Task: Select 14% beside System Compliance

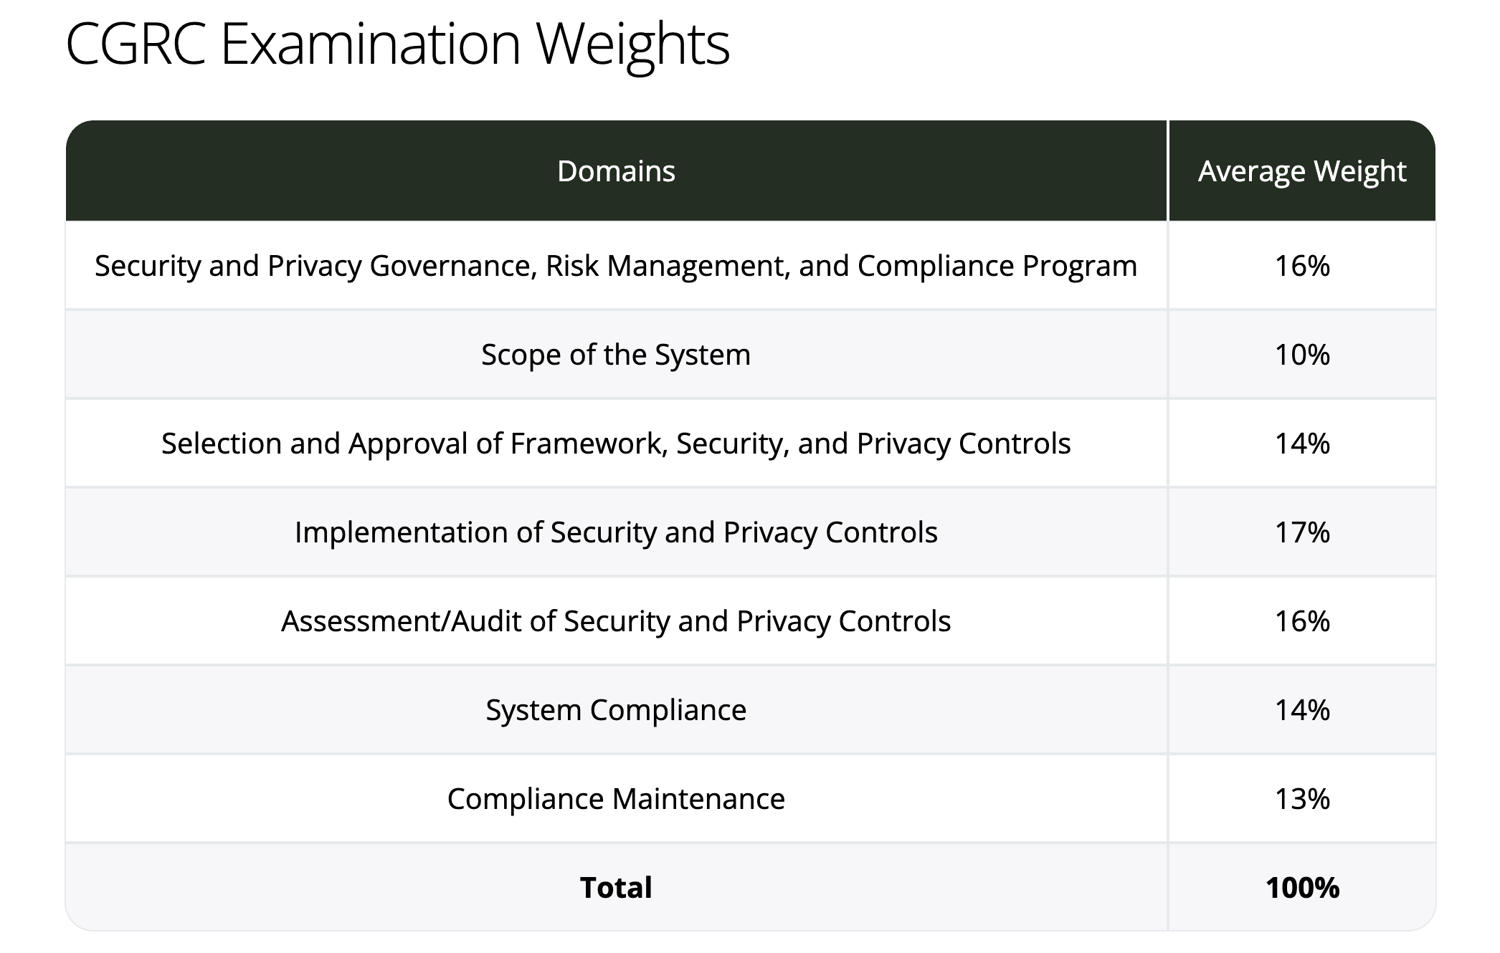Action: [1301, 710]
